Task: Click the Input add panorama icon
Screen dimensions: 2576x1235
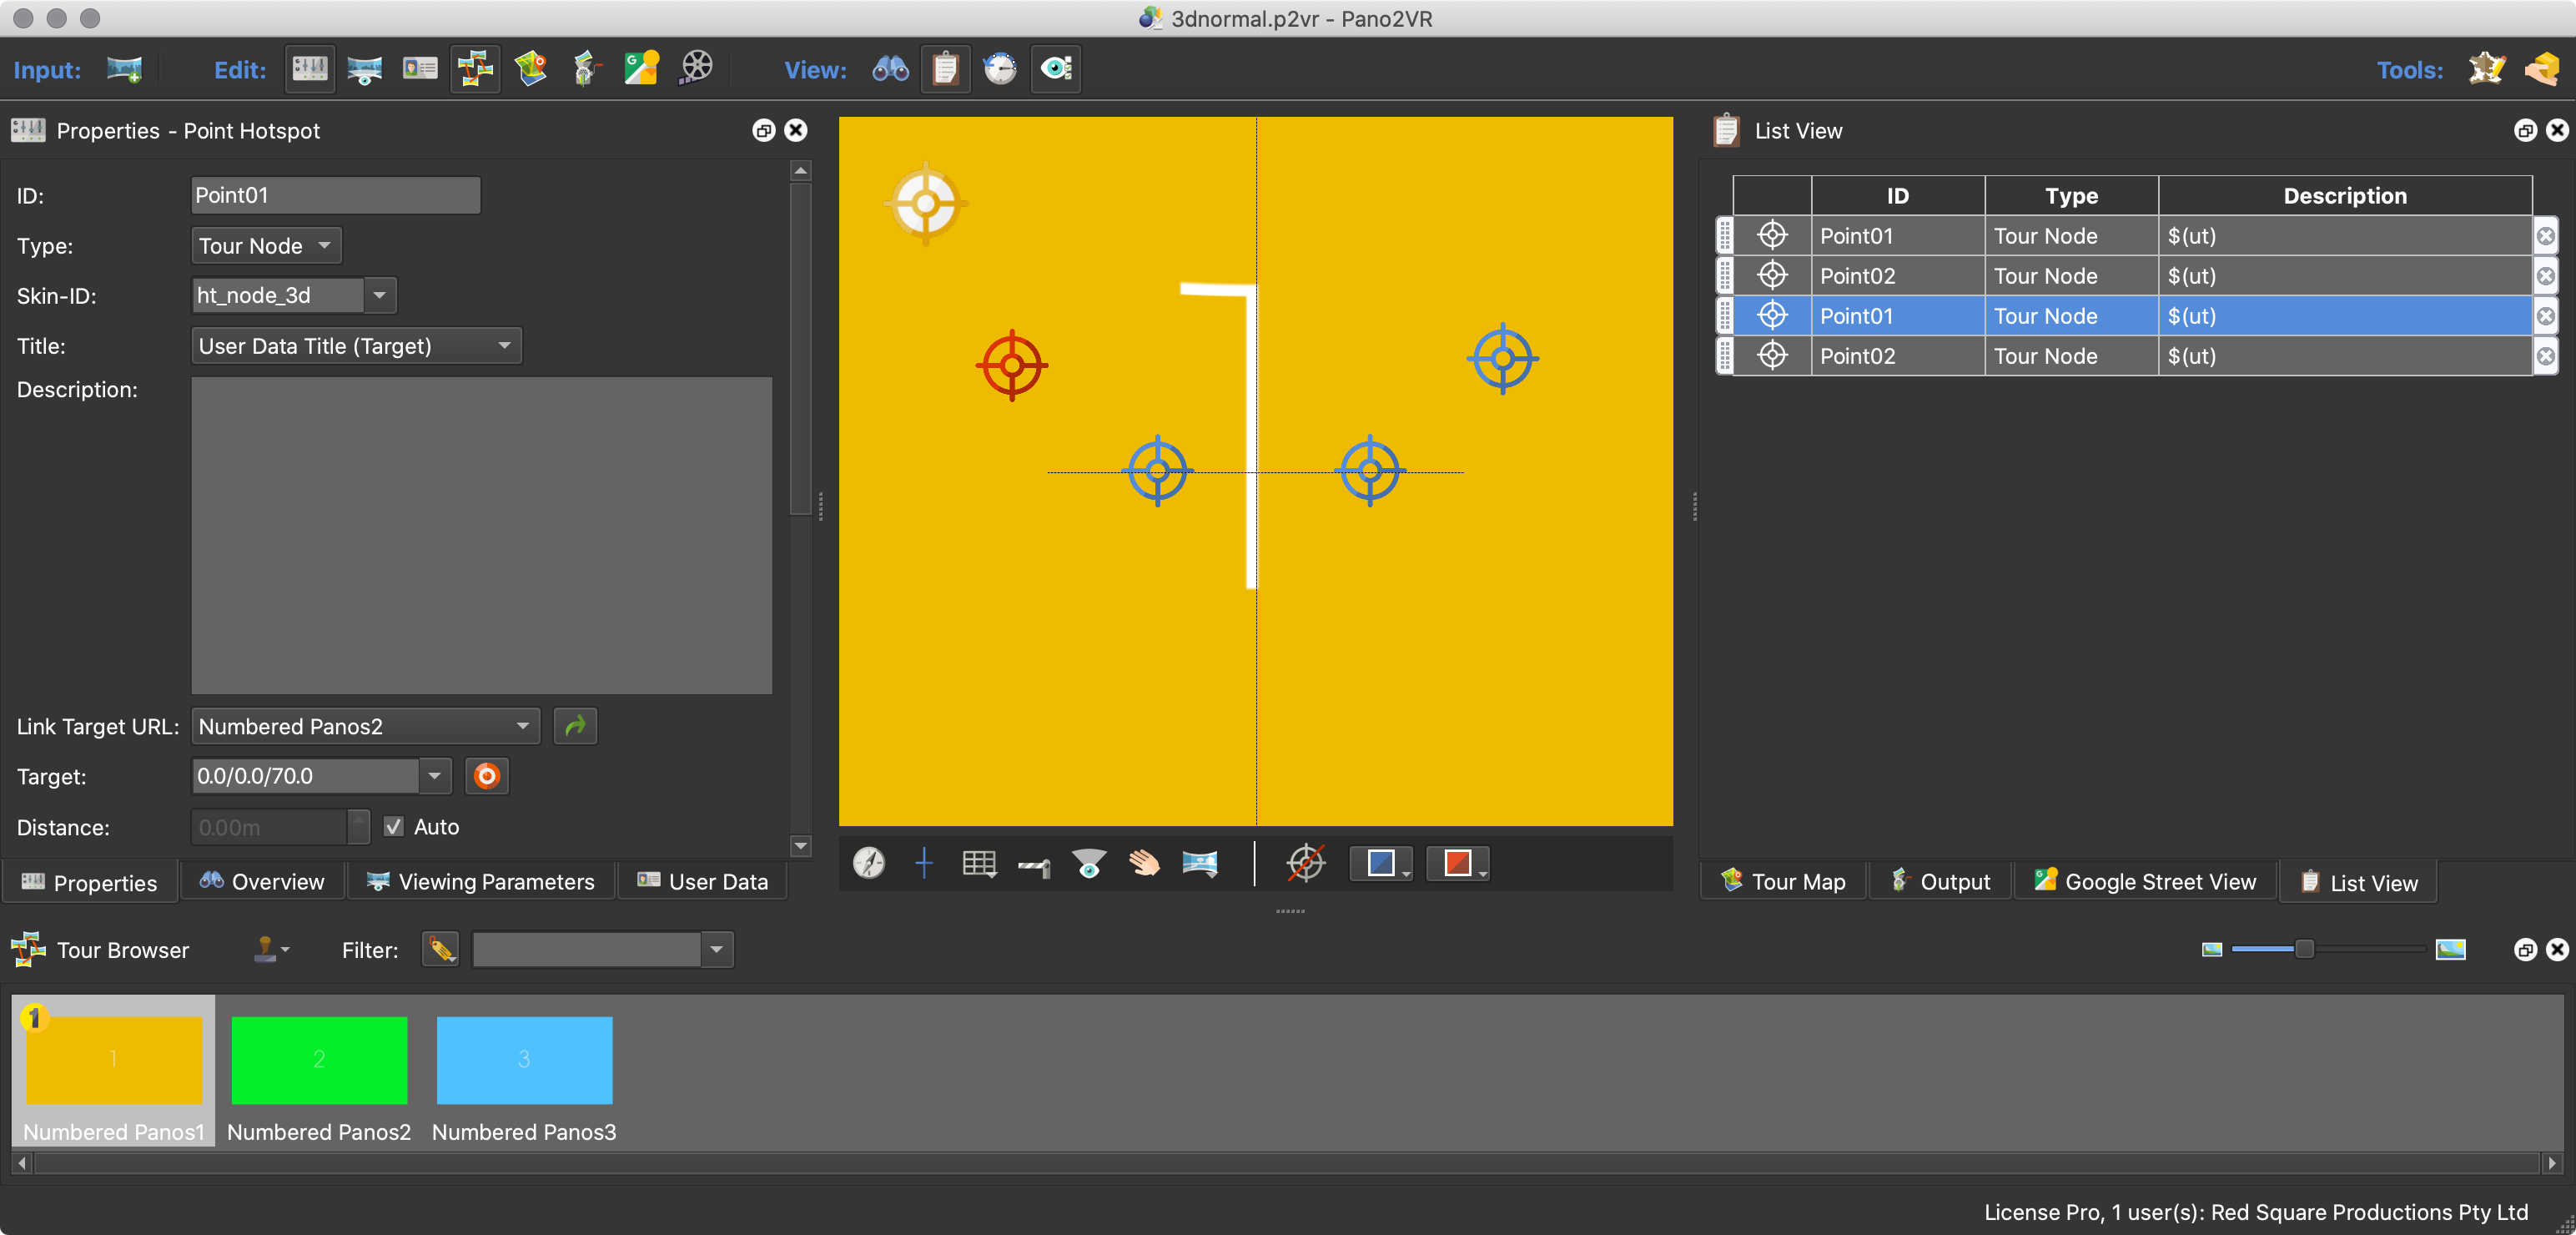Action: (x=124, y=69)
